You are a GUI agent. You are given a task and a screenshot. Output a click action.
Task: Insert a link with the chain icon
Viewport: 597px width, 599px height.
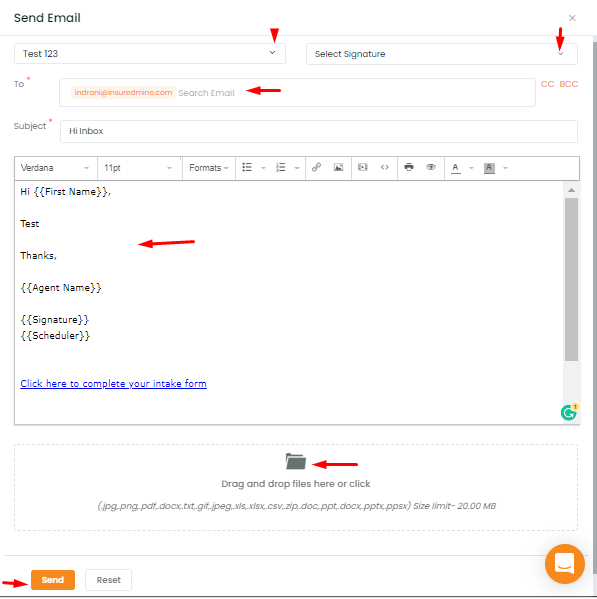pos(316,167)
